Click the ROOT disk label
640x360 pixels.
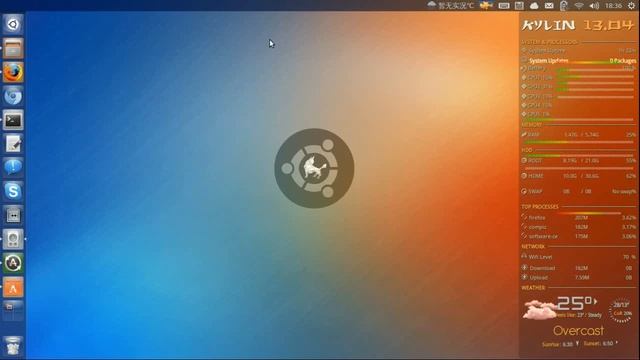(x=535, y=161)
